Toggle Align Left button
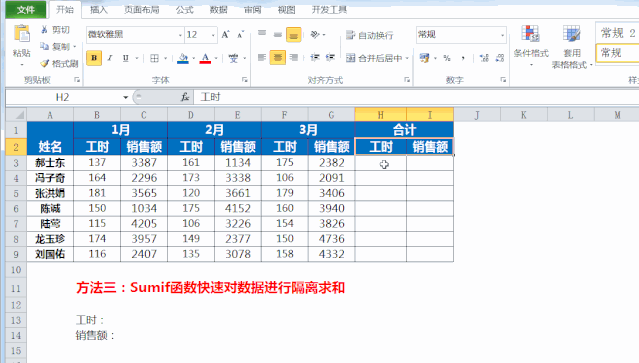 pyautogui.click(x=262, y=58)
